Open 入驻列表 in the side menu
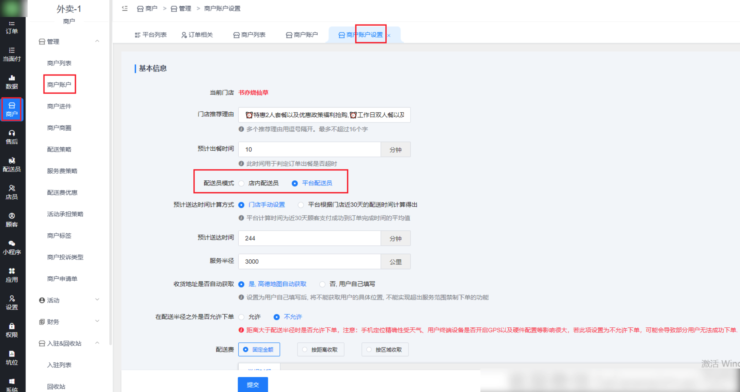 (59, 365)
